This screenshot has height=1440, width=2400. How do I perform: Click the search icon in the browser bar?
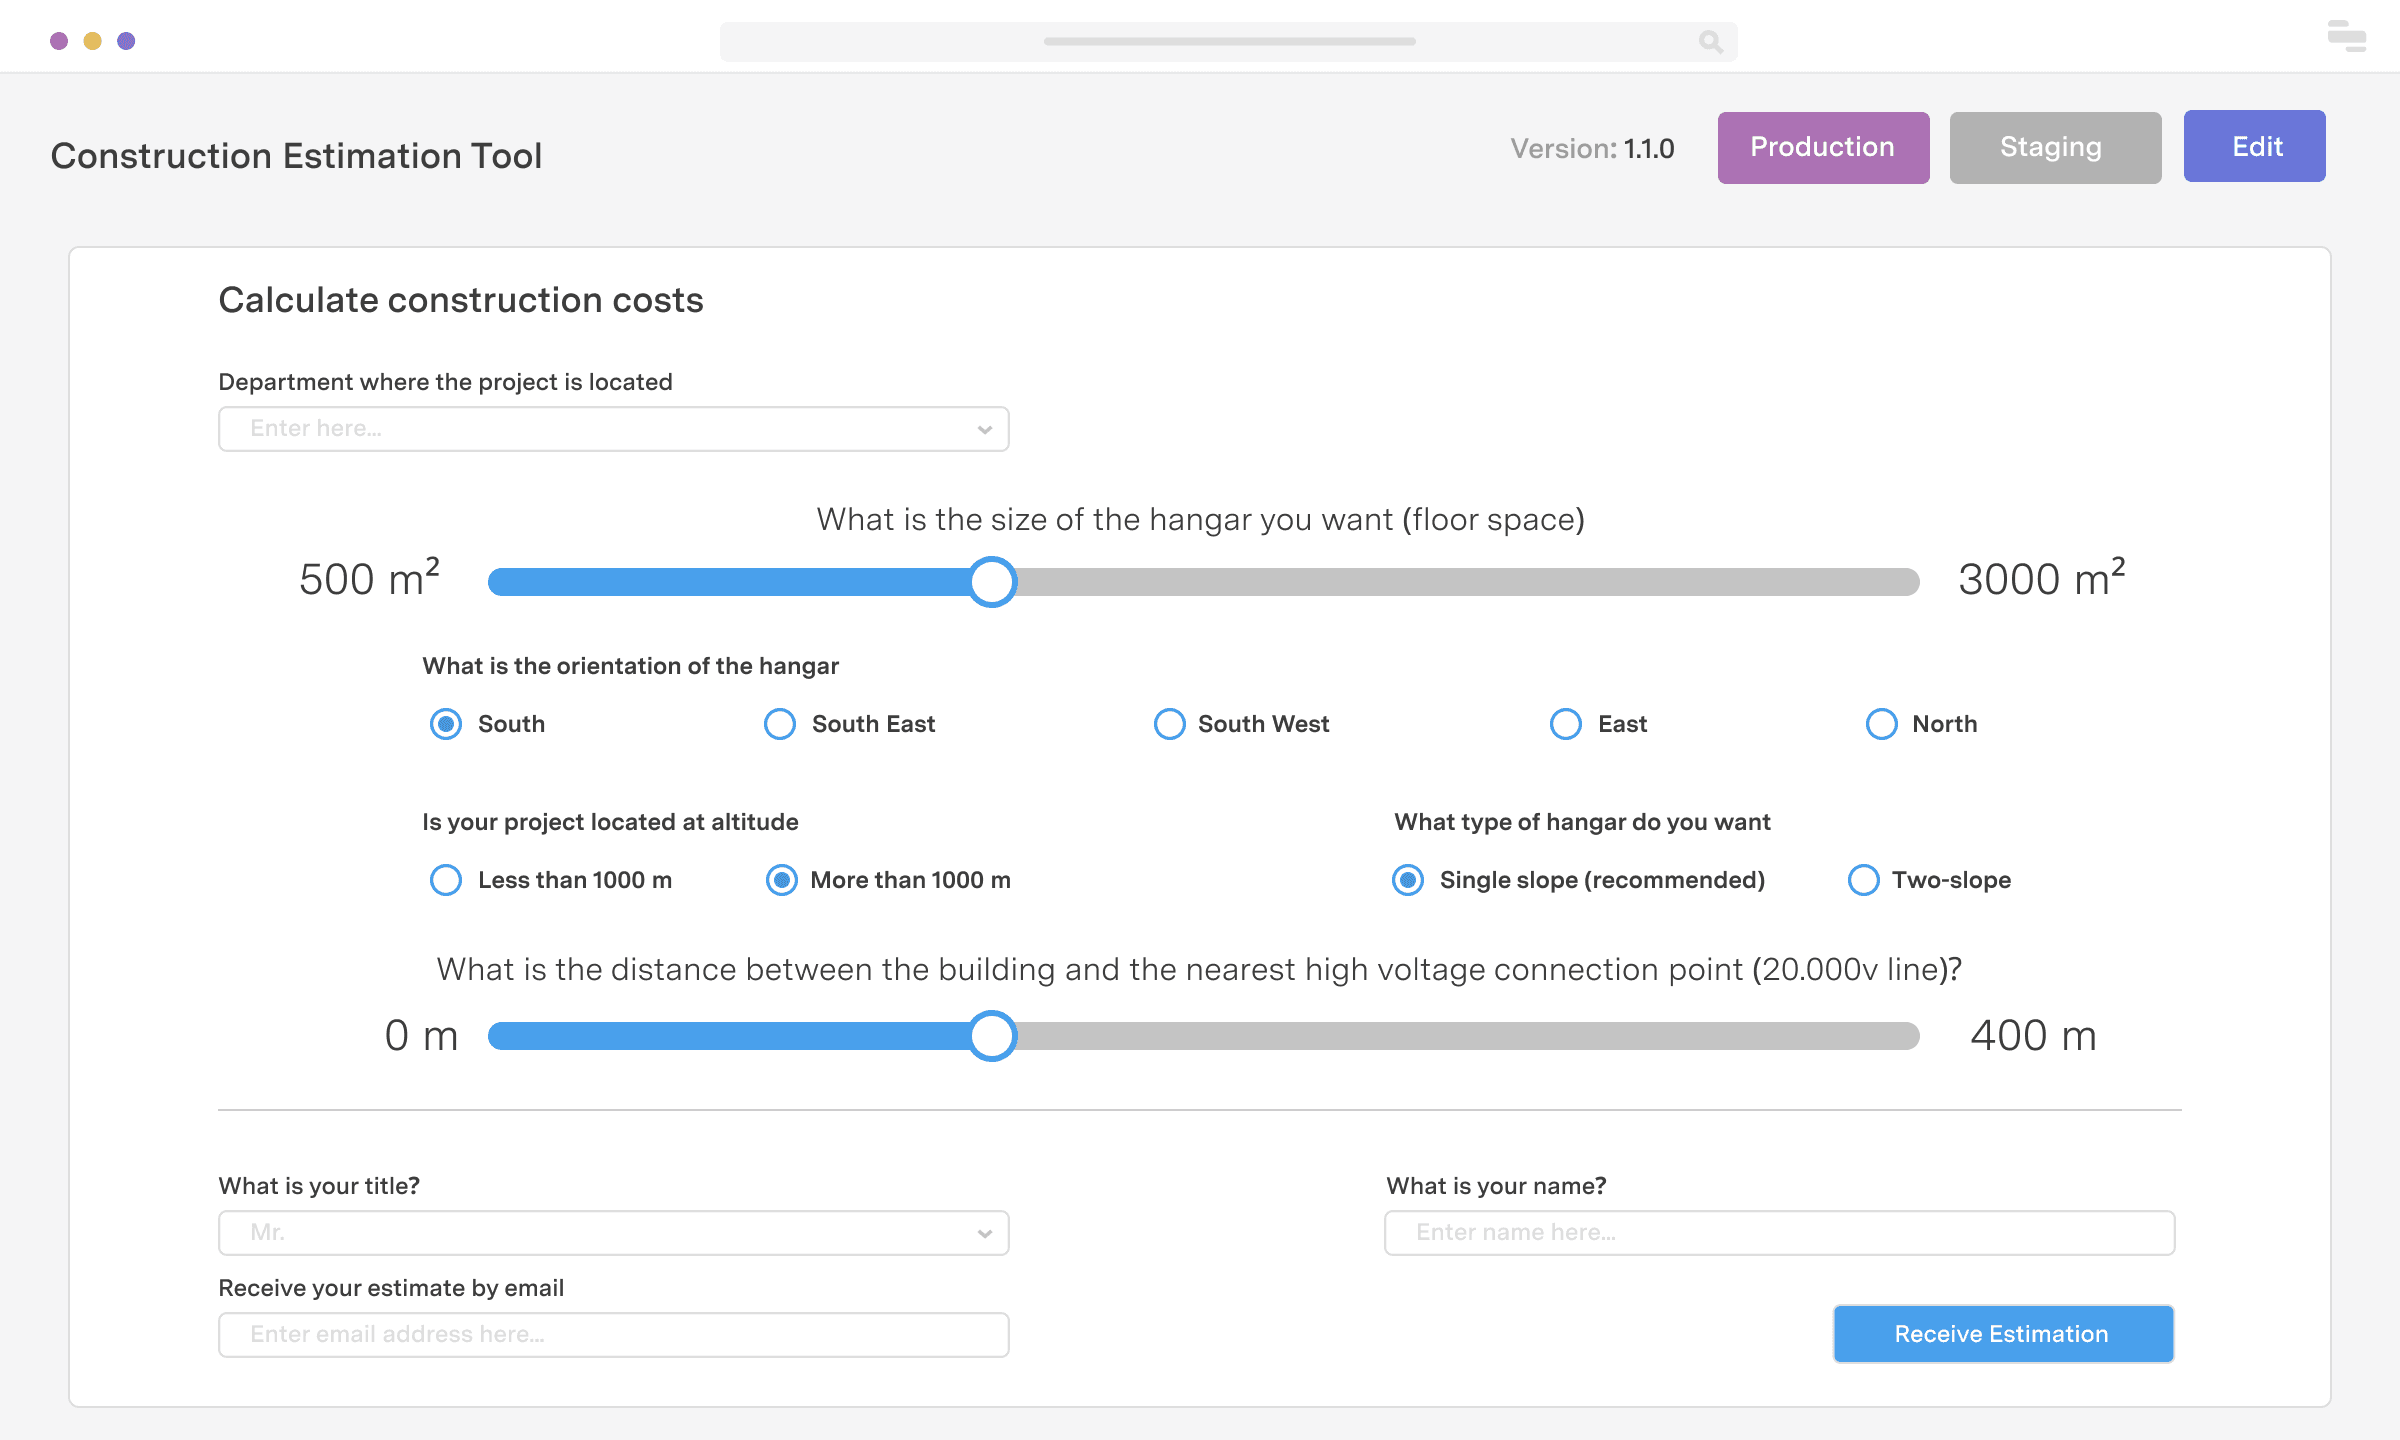pyautogui.click(x=1710, y=41)
